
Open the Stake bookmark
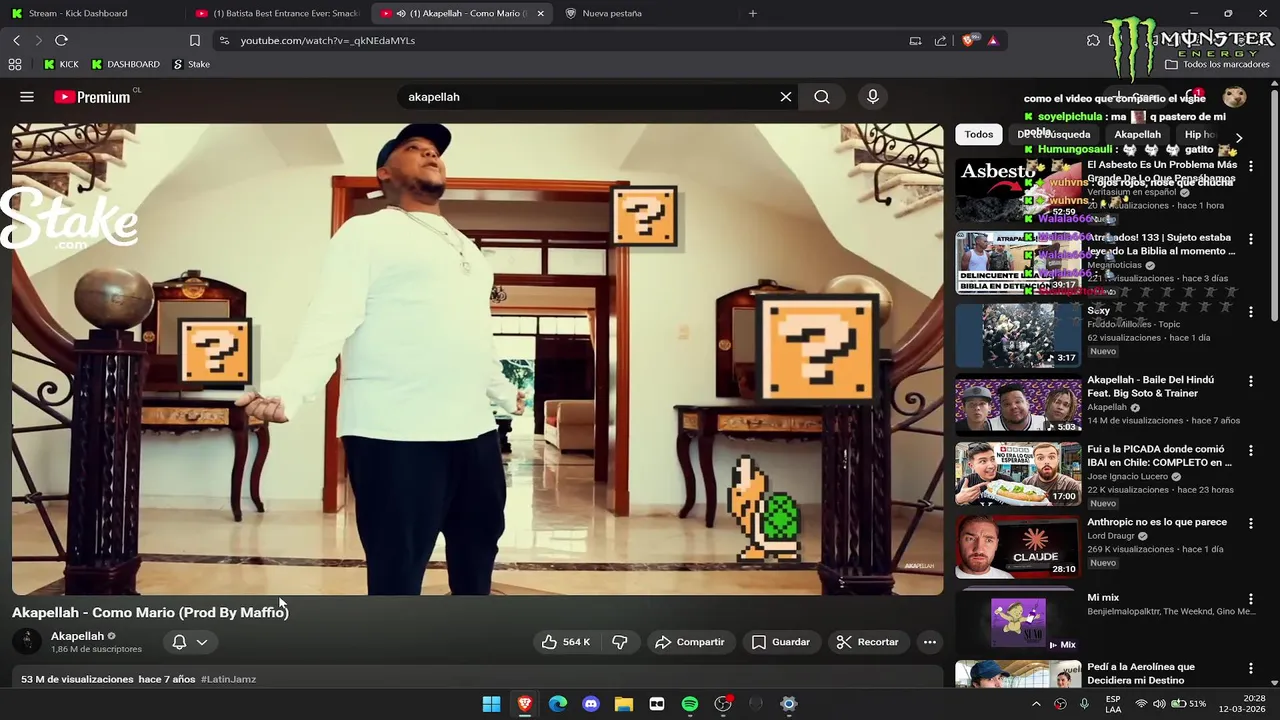[191, 64]
